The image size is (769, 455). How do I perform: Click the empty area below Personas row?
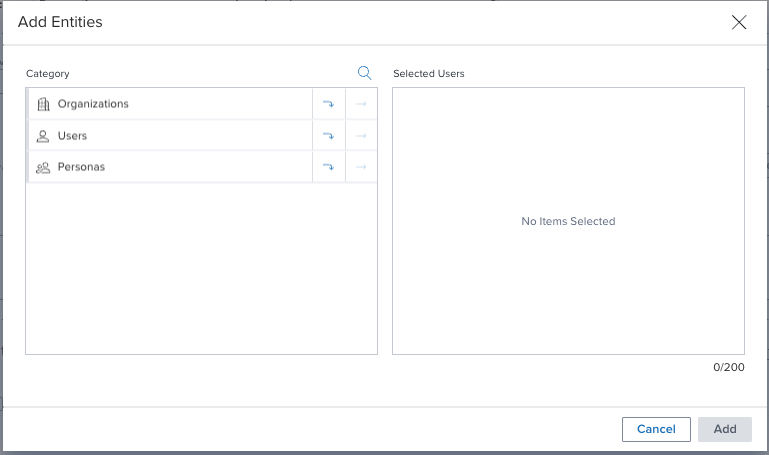click(x=202, y=268)
